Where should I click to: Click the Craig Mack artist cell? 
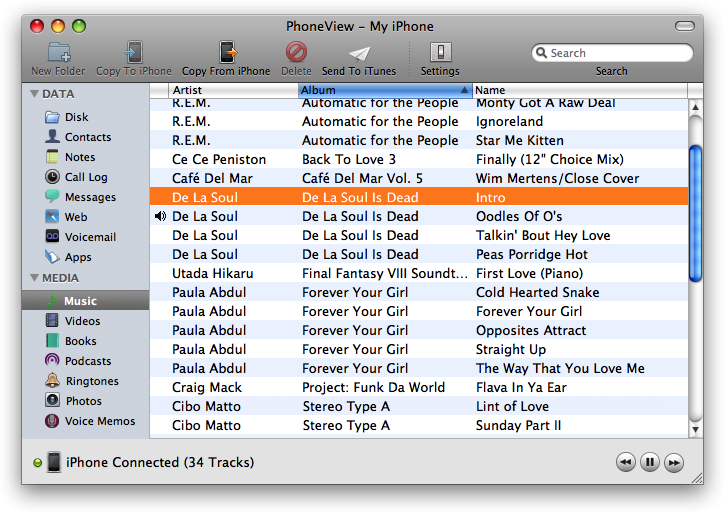click(x=207, y=387)
